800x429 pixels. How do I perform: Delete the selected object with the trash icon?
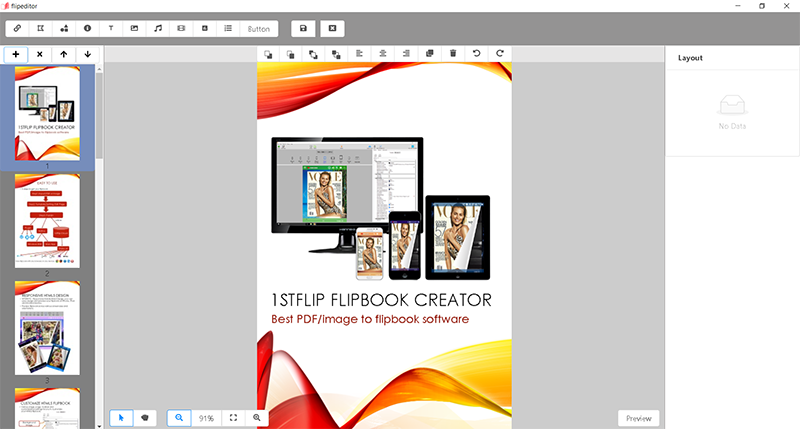click(x=453, y=54)
